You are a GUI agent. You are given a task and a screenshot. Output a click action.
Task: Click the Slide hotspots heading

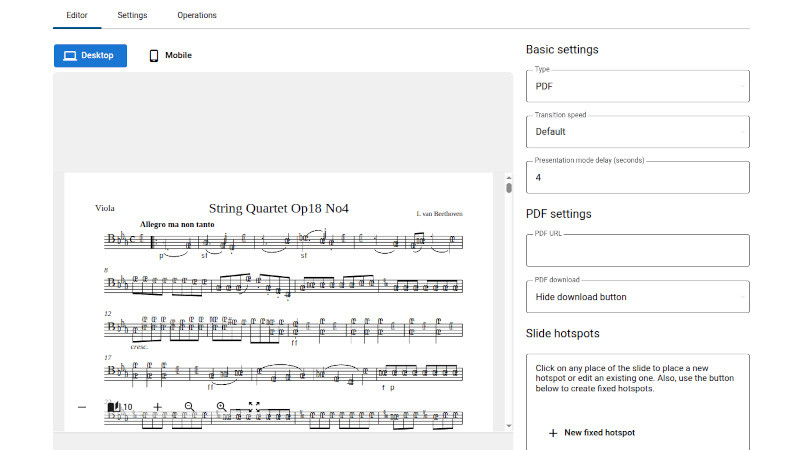[563, 333]
